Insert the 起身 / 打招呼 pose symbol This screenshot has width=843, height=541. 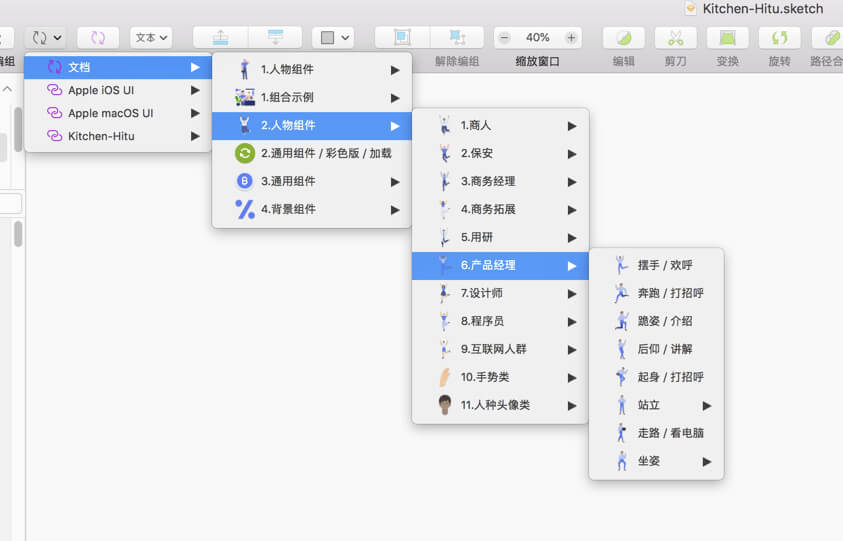pos(656,377)
